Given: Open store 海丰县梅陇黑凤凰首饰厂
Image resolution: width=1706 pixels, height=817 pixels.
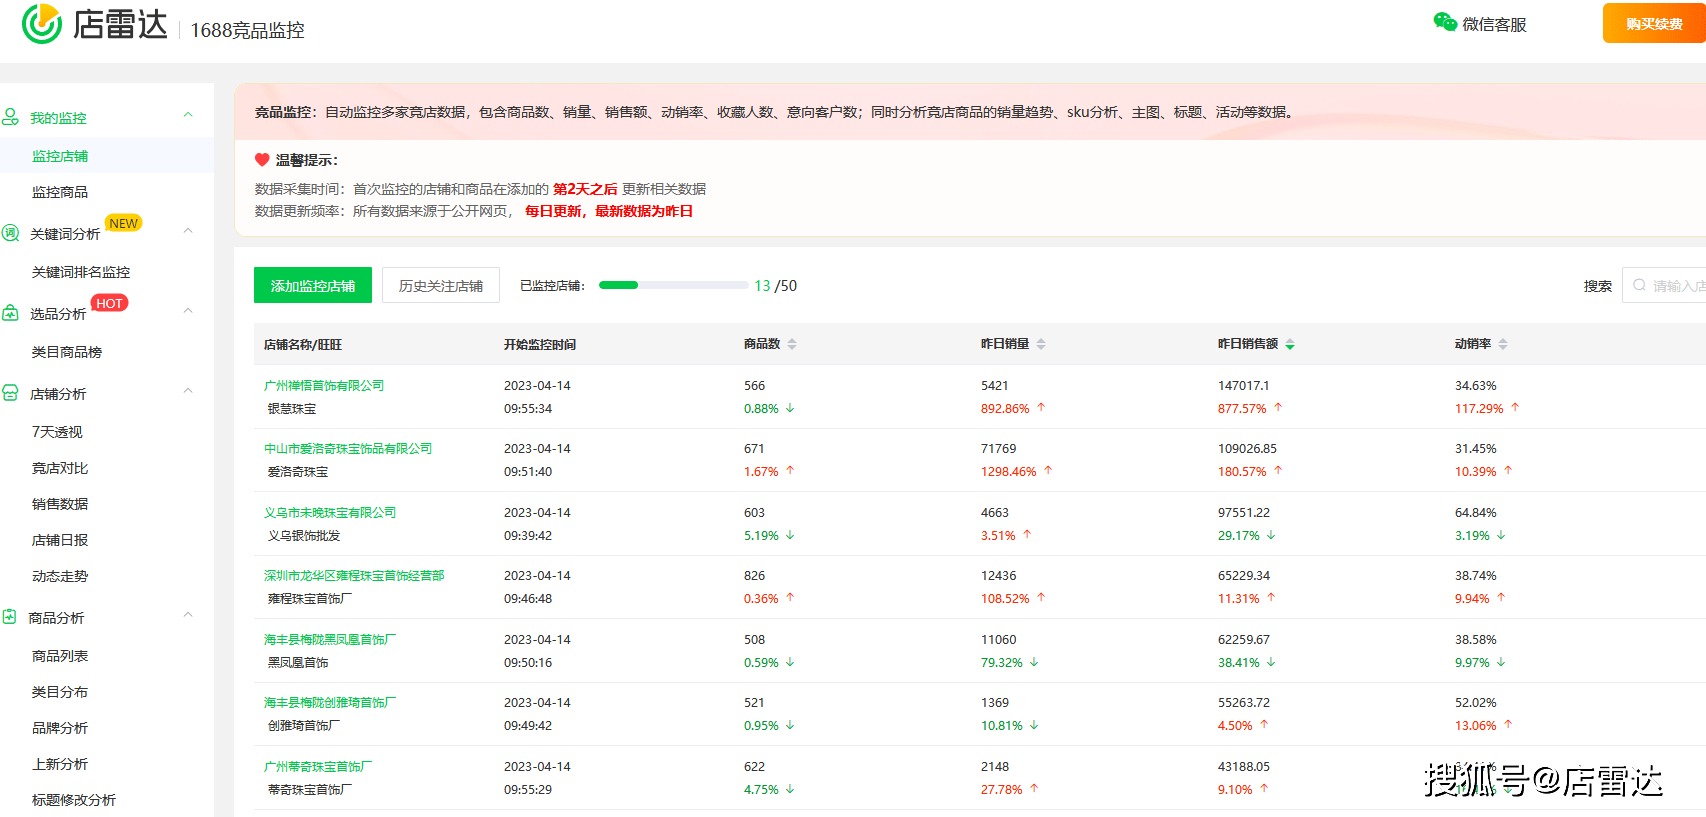Looking at the screenshot, I should point(330,639).
